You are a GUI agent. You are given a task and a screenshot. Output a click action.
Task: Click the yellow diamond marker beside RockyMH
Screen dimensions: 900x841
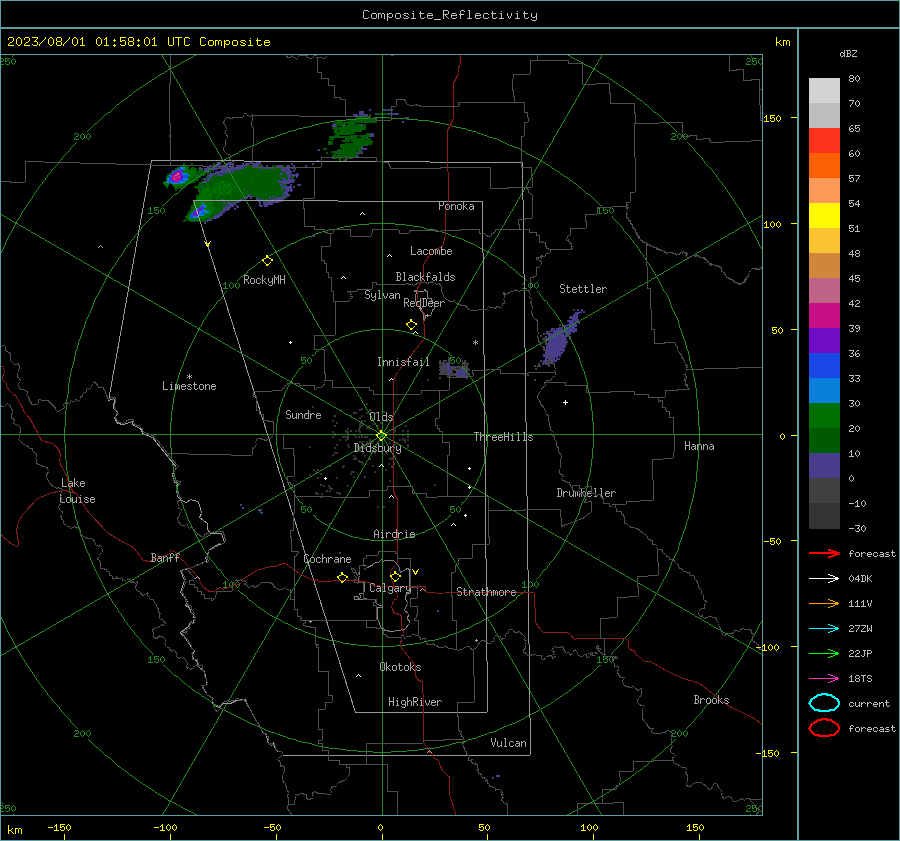(267, 261)
